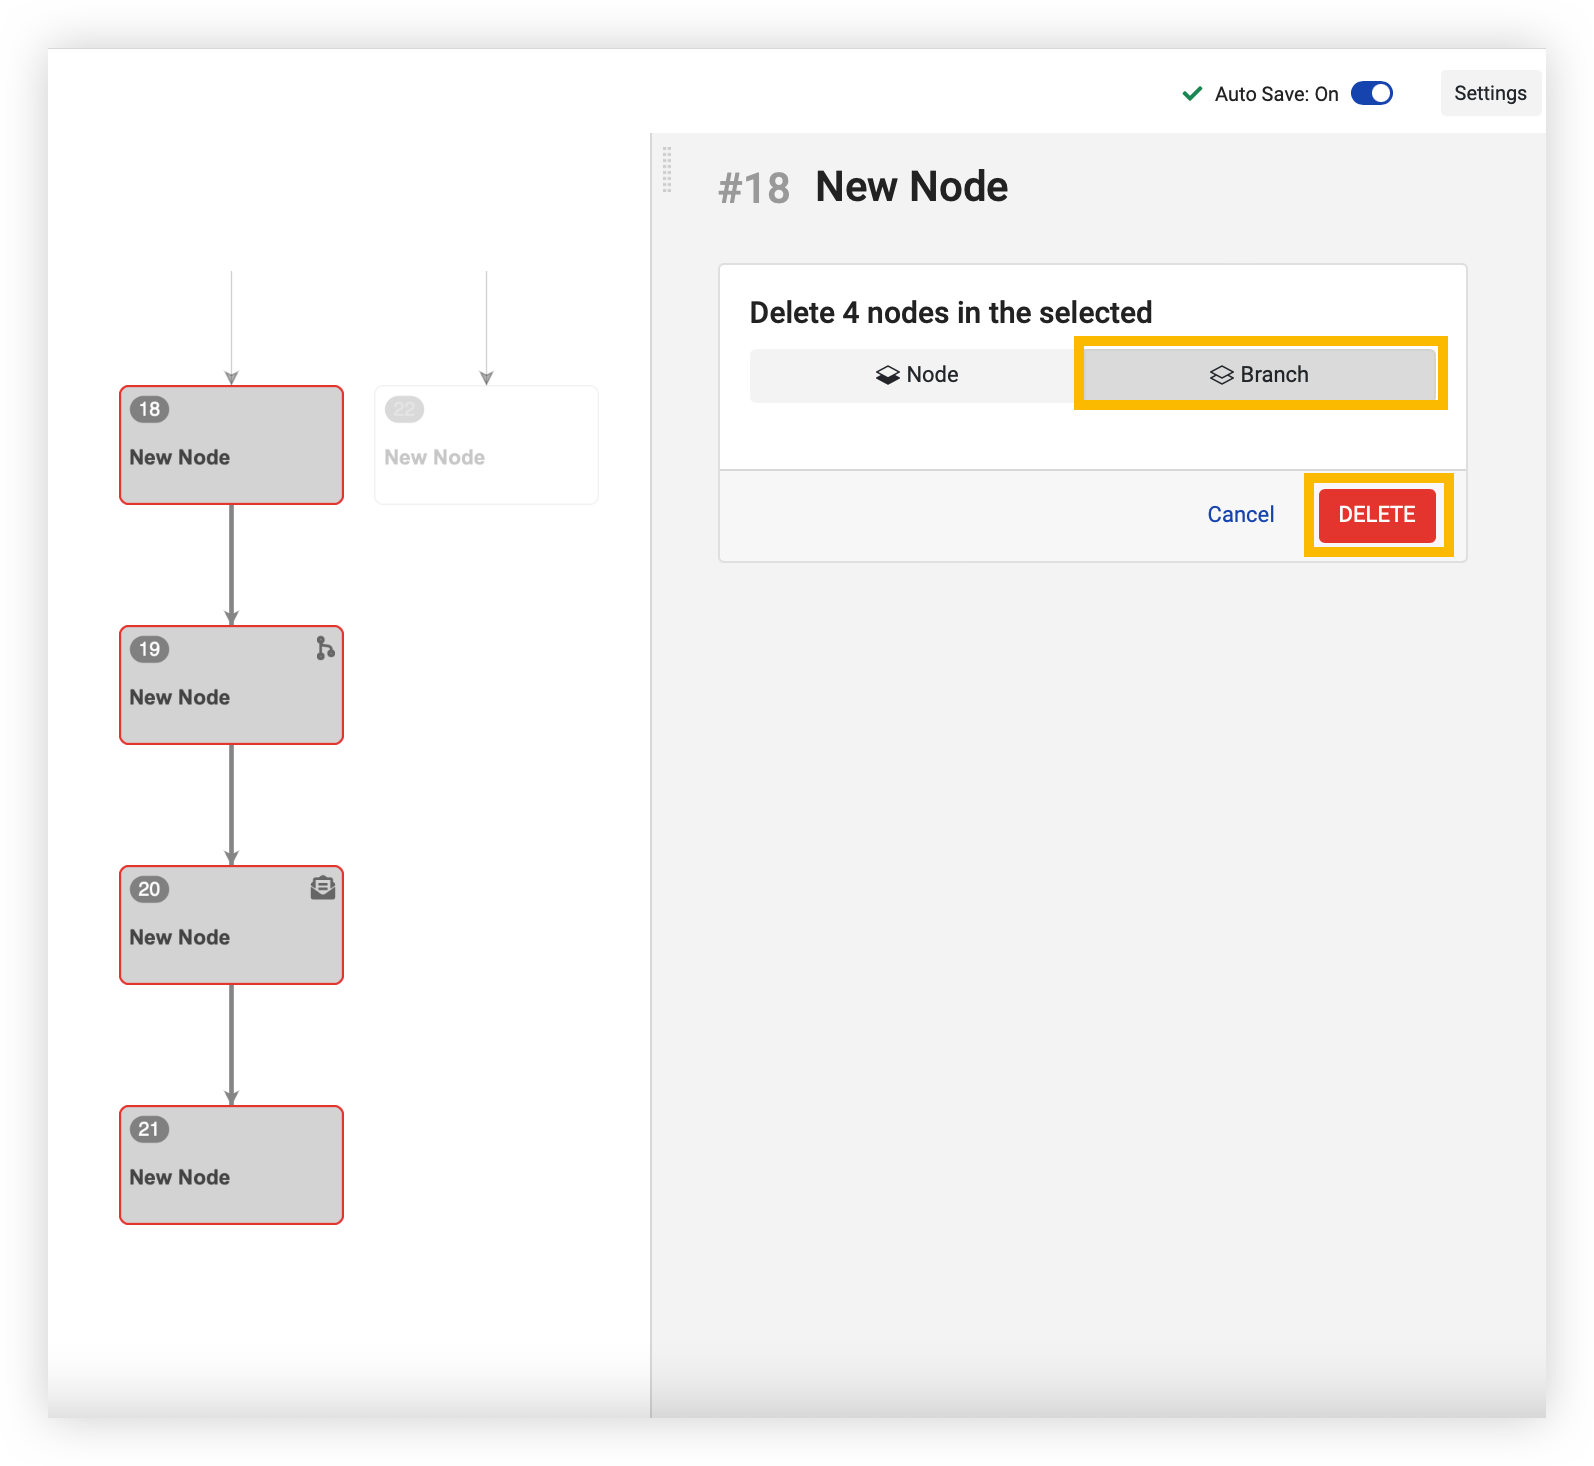This screenshot has width=1594, height=1466.
Task: Click the layers icon beside Branch option
Action: click(x=1221, y=375)
